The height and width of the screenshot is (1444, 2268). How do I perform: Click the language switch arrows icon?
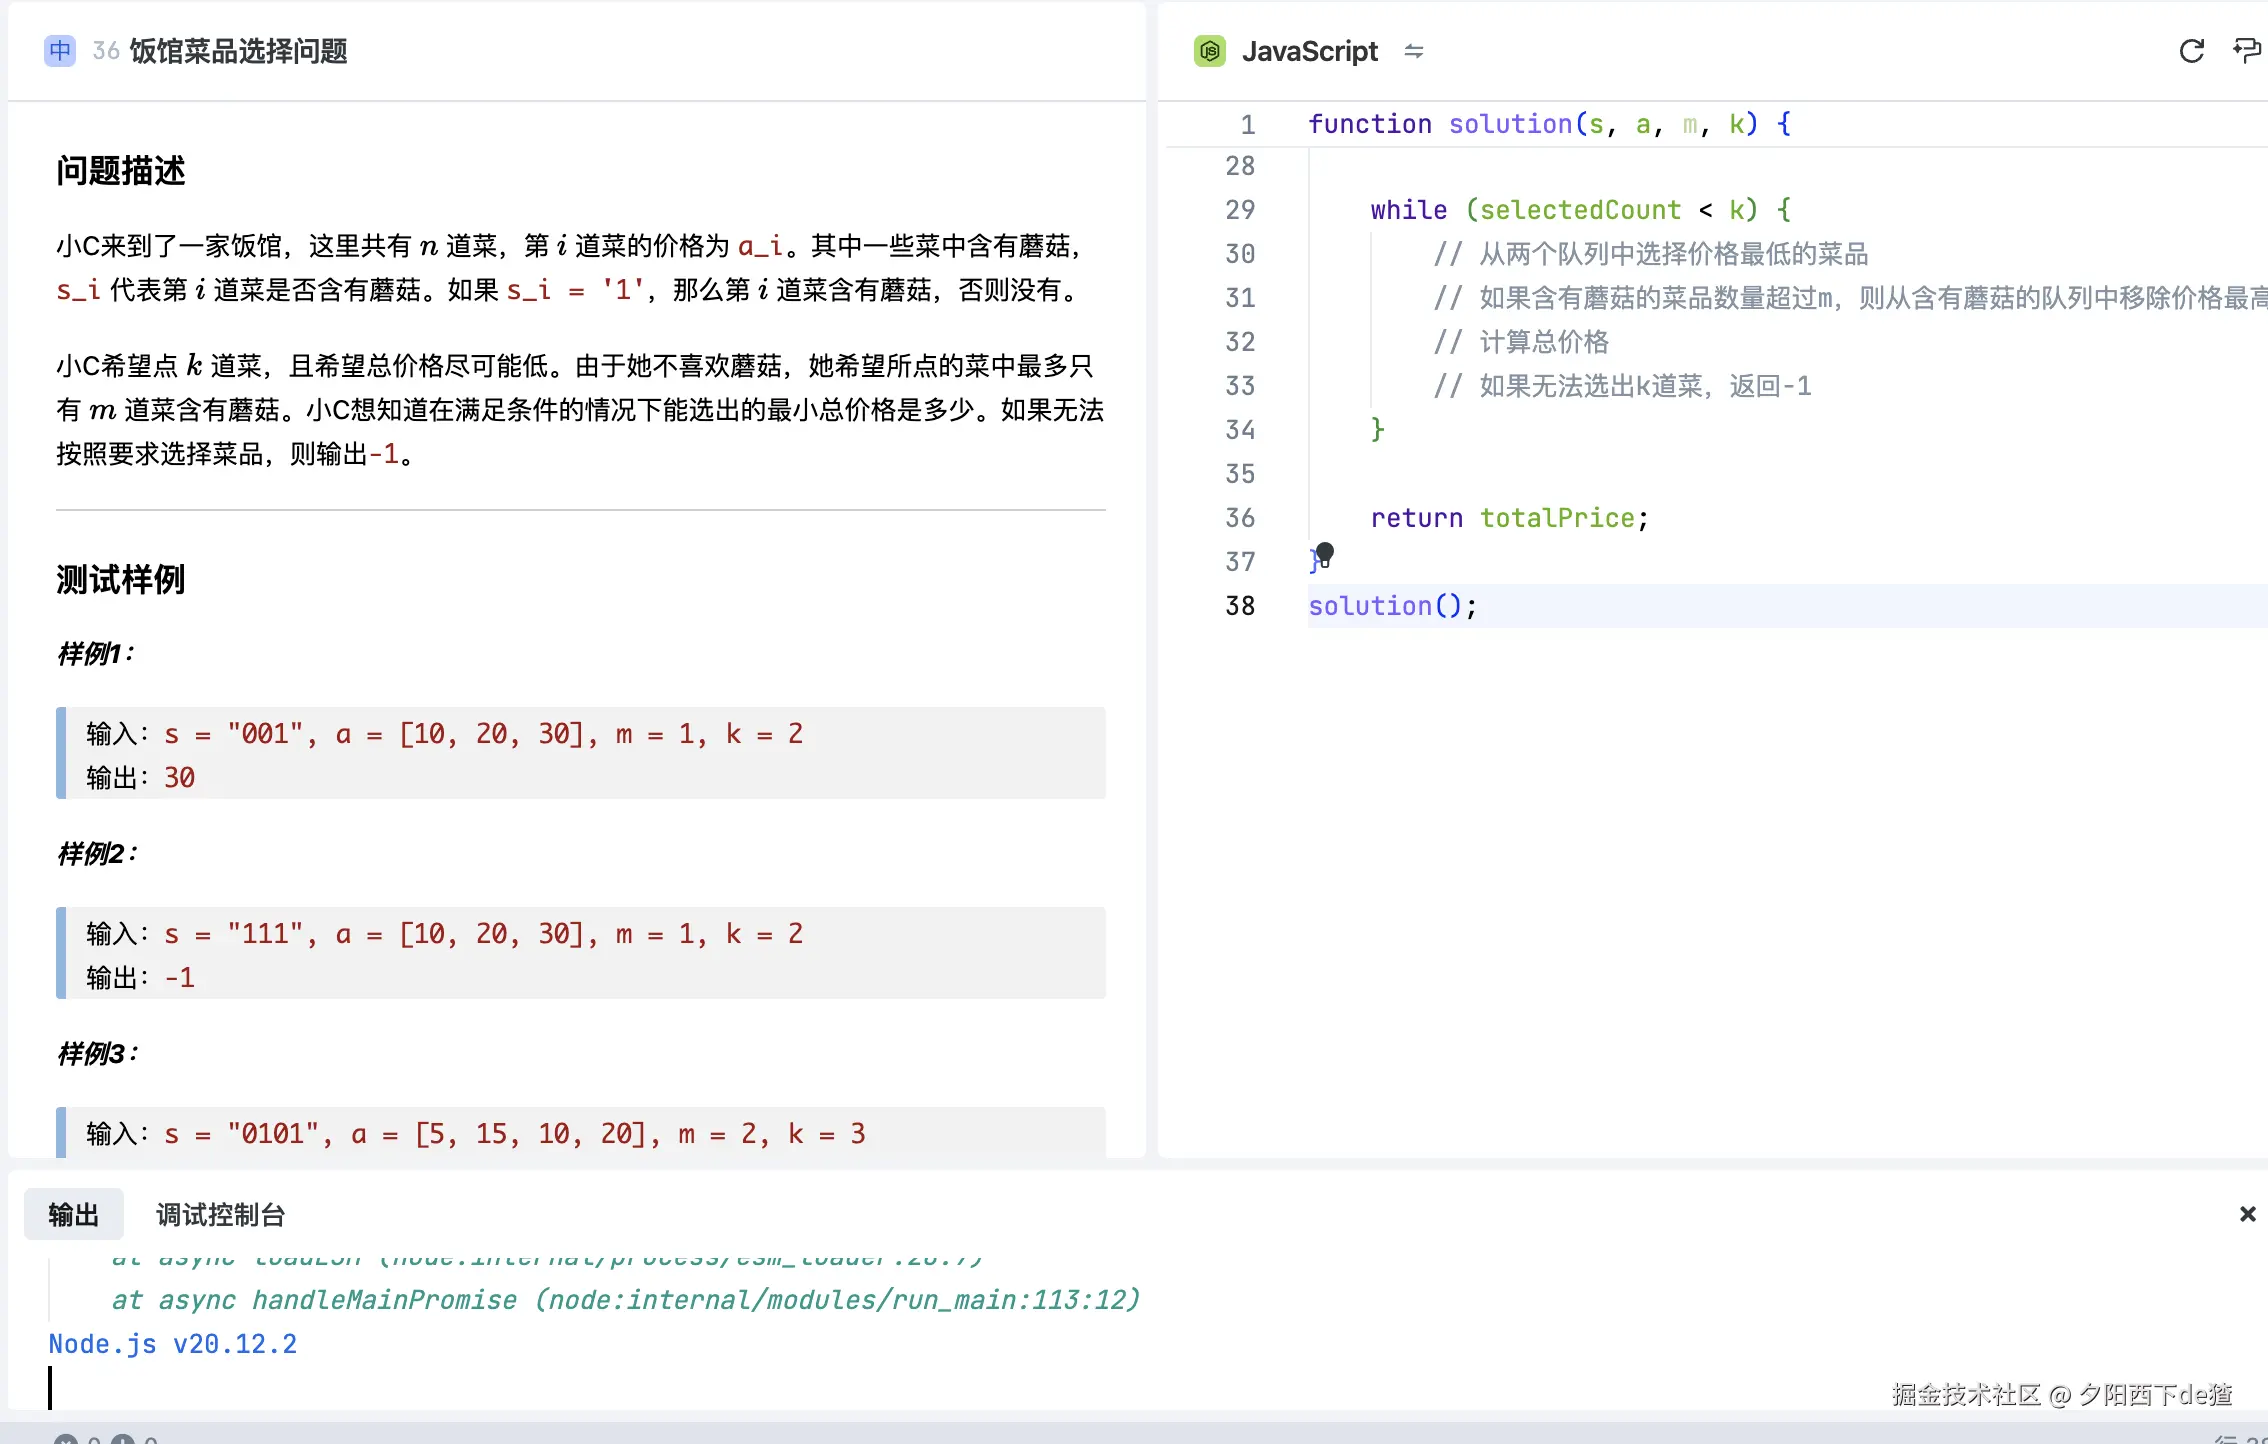(x=1413, y=51)
